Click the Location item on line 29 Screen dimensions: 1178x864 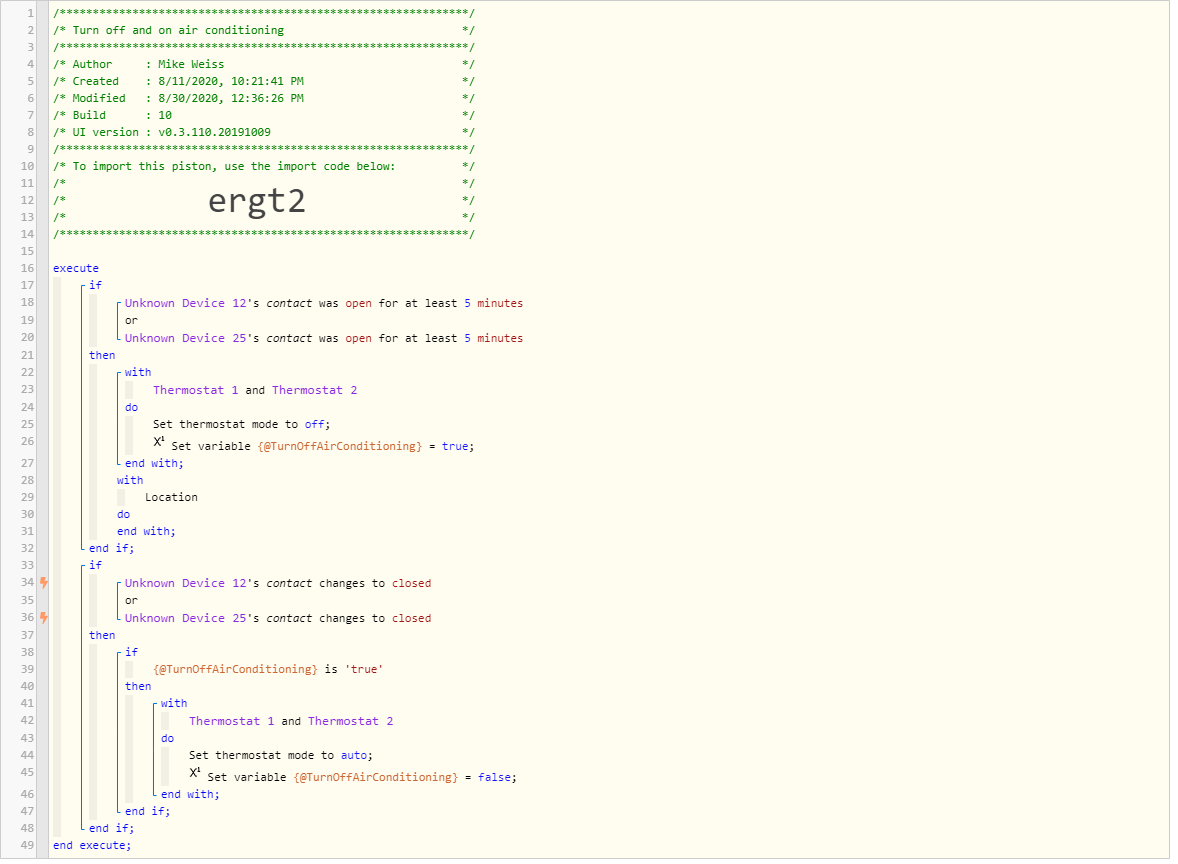171,497
